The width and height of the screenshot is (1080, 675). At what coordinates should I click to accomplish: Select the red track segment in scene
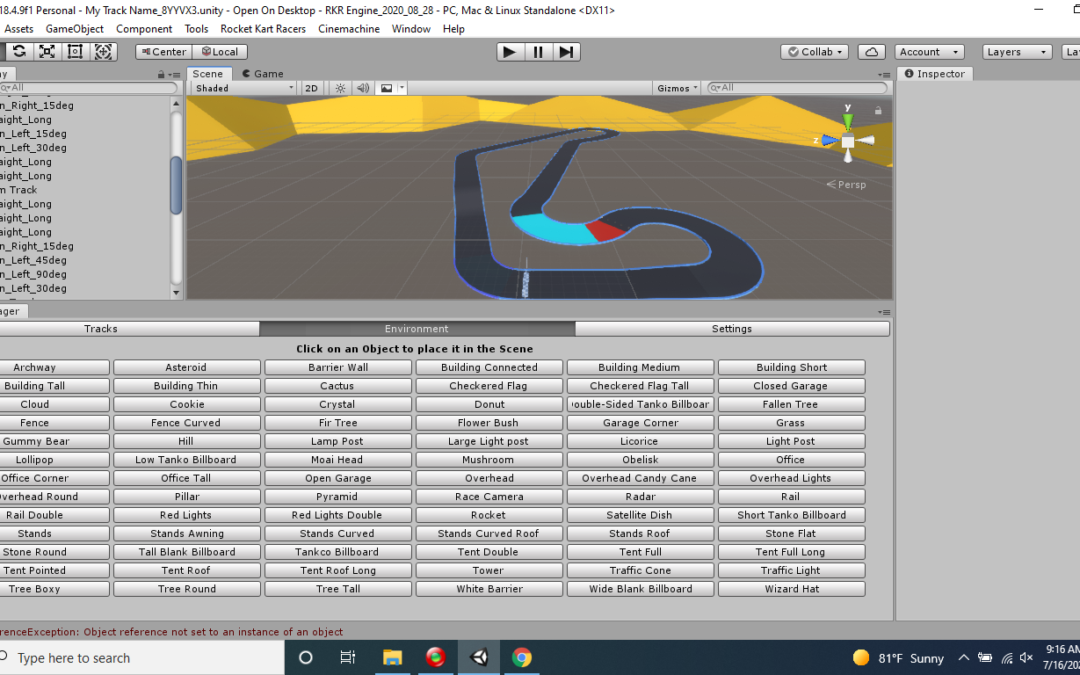point(605,230)
